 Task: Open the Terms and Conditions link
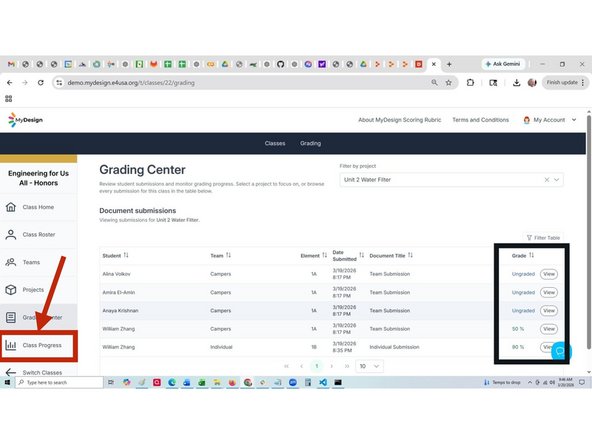(481, 120)
